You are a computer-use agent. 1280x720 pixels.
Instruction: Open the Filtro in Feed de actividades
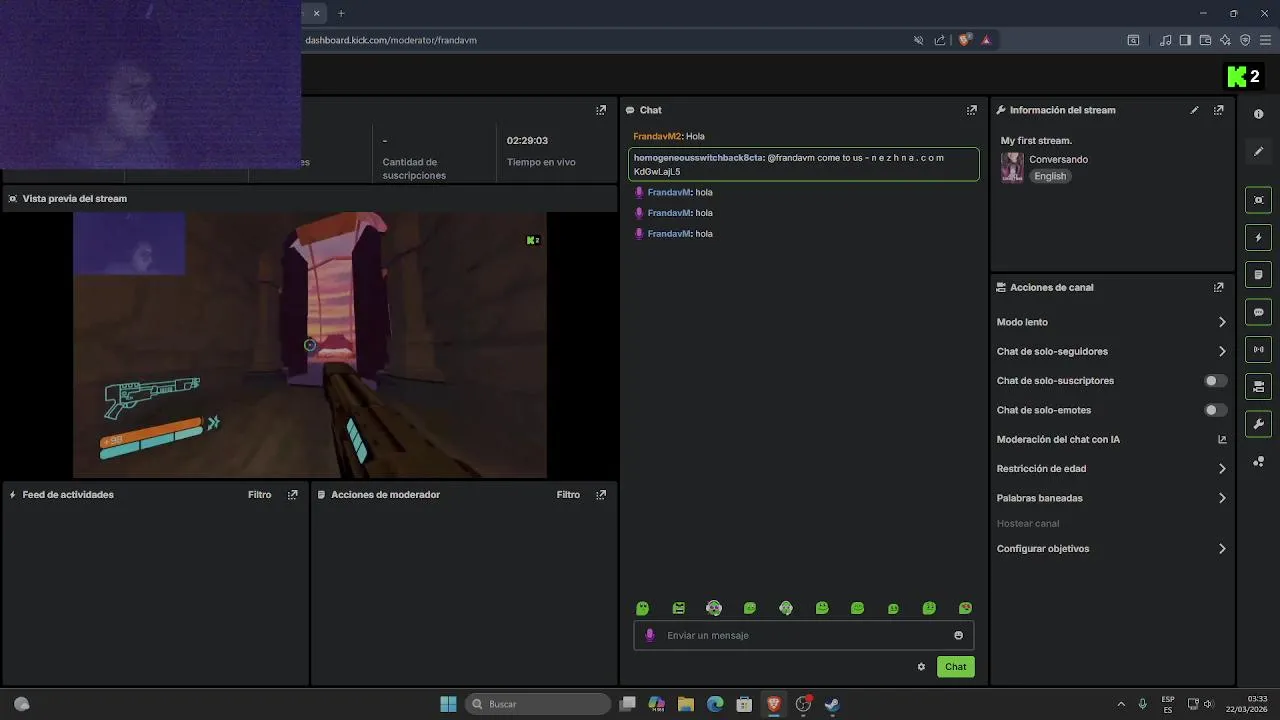[259, 494]
